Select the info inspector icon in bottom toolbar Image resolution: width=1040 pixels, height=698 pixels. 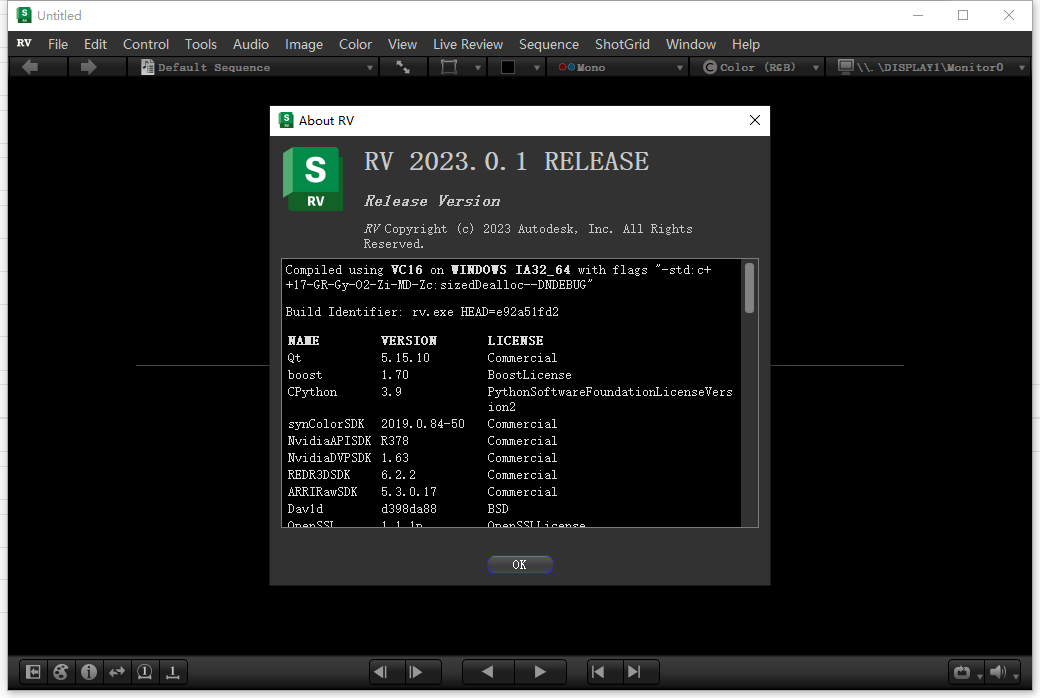click(x=88, y=672)
